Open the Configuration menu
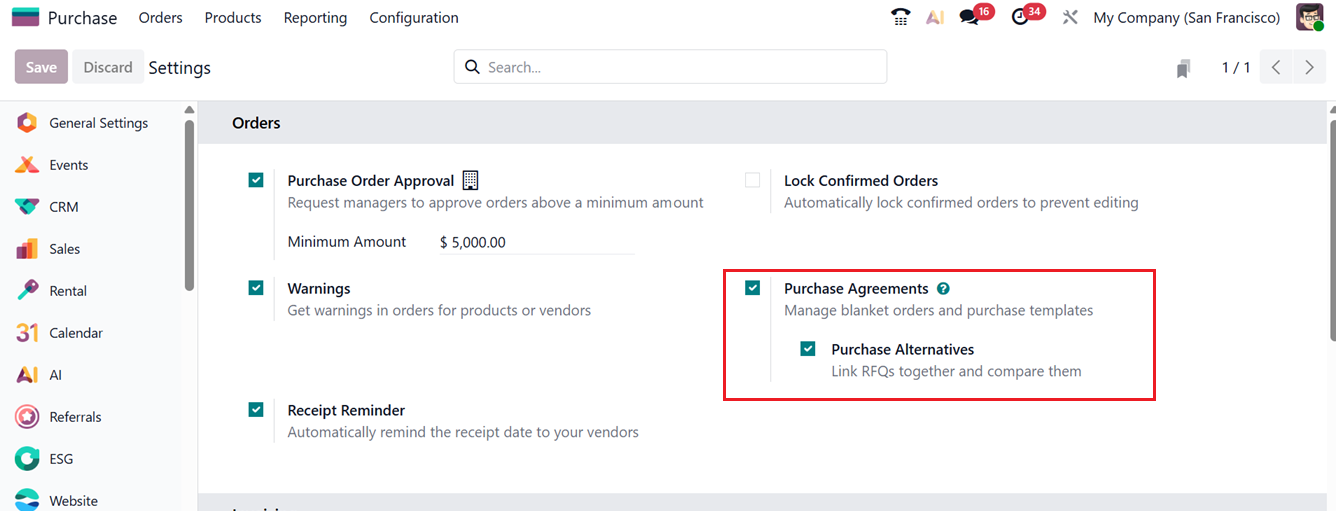 click(414, 18)
